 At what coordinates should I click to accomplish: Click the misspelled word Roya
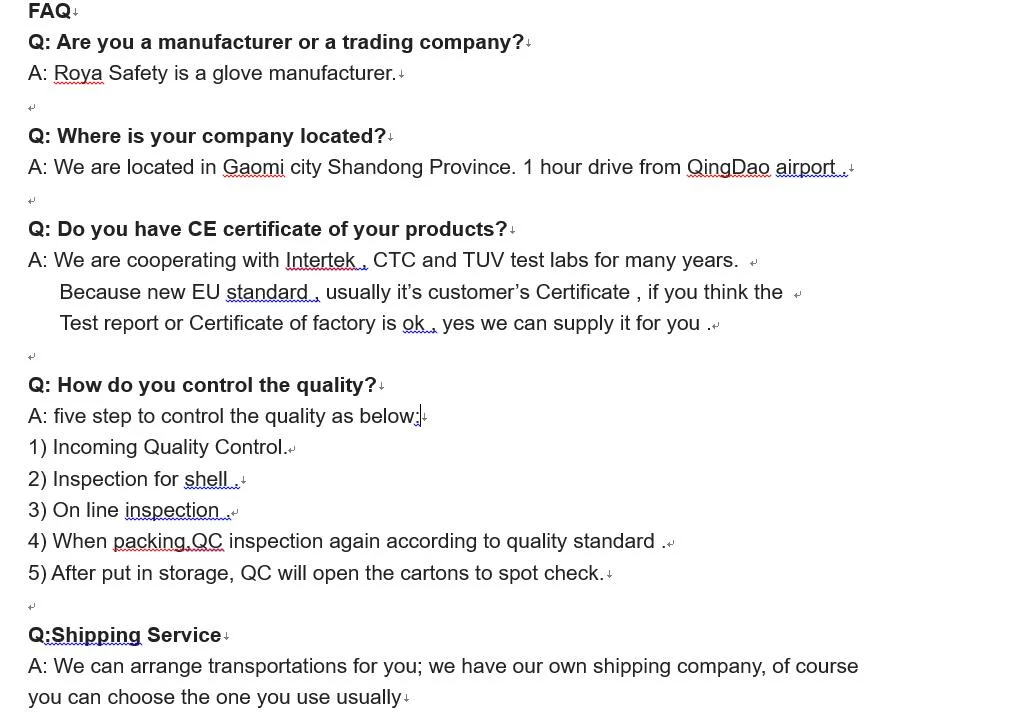click(78, 73)
